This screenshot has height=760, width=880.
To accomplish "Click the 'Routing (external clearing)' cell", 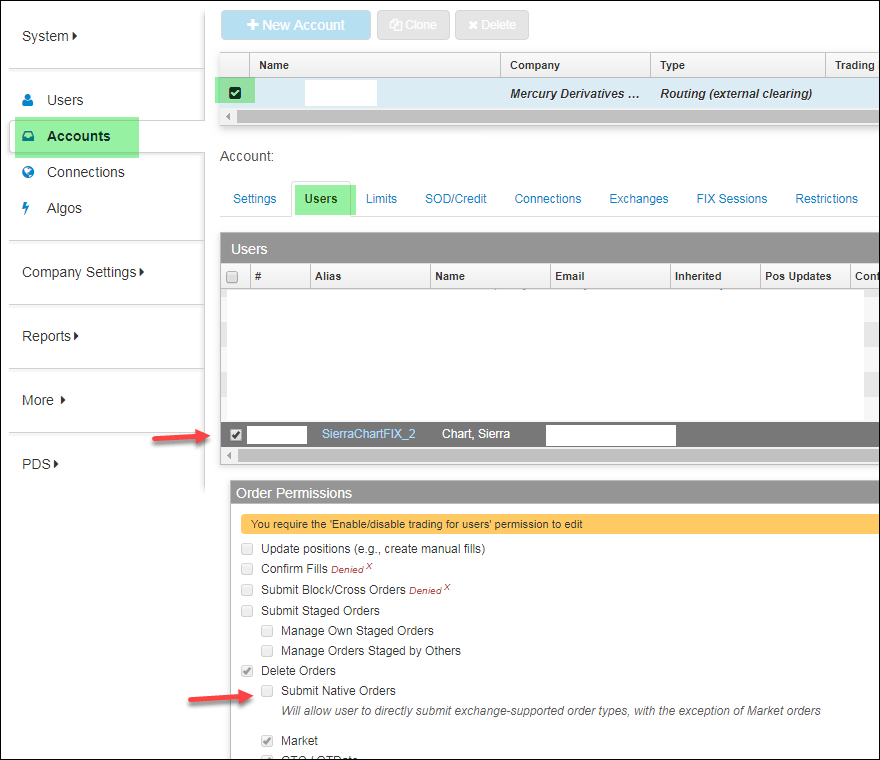I will pyautogui.click(x=736, y=94).
